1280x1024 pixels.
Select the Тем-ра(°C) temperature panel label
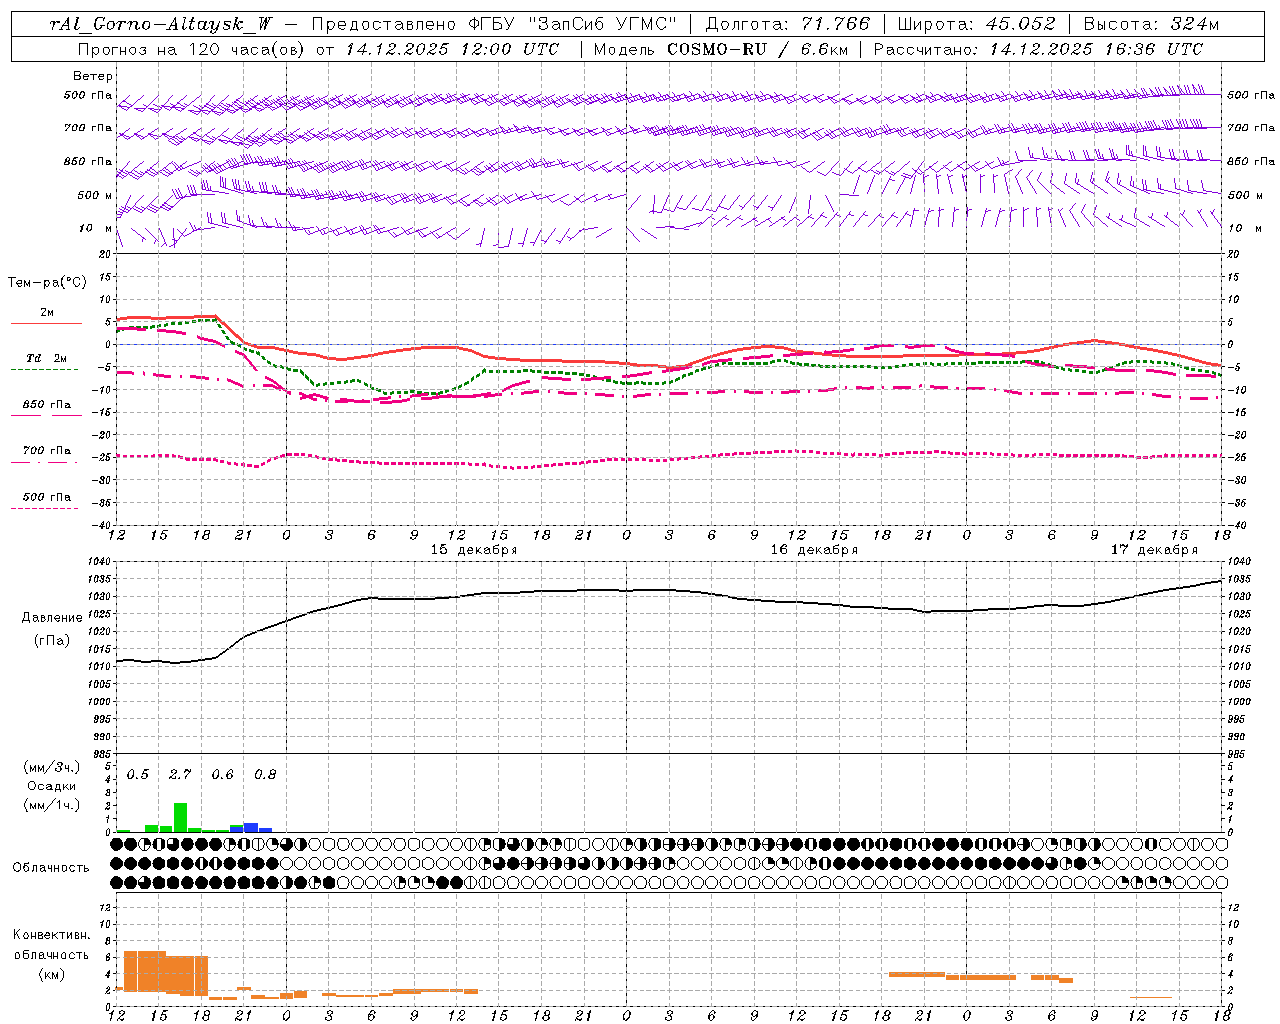[47, 283]
